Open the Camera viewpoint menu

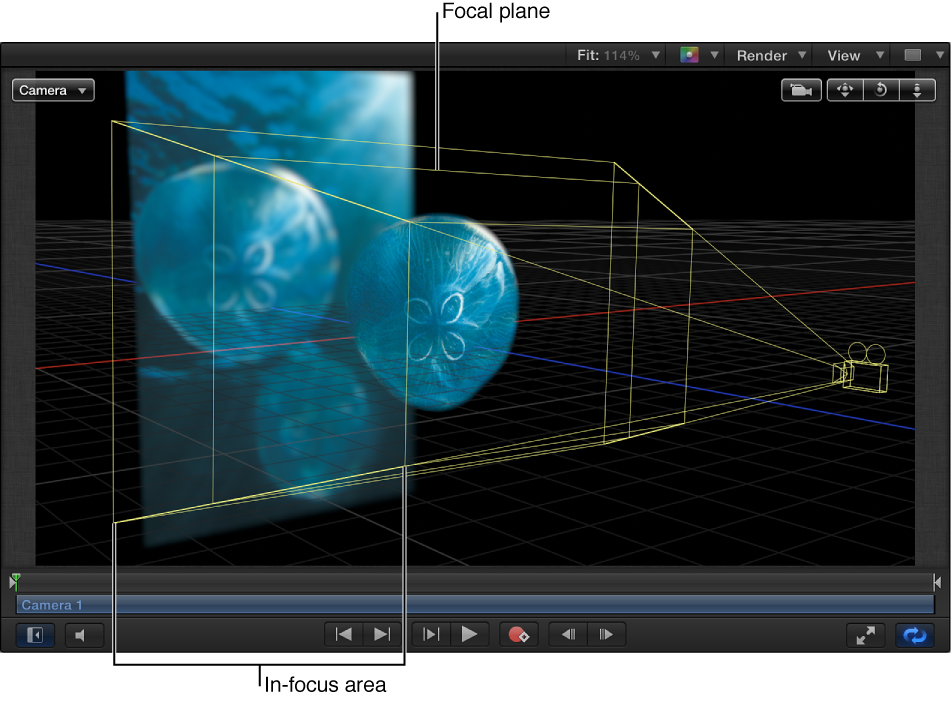(52, 90)
